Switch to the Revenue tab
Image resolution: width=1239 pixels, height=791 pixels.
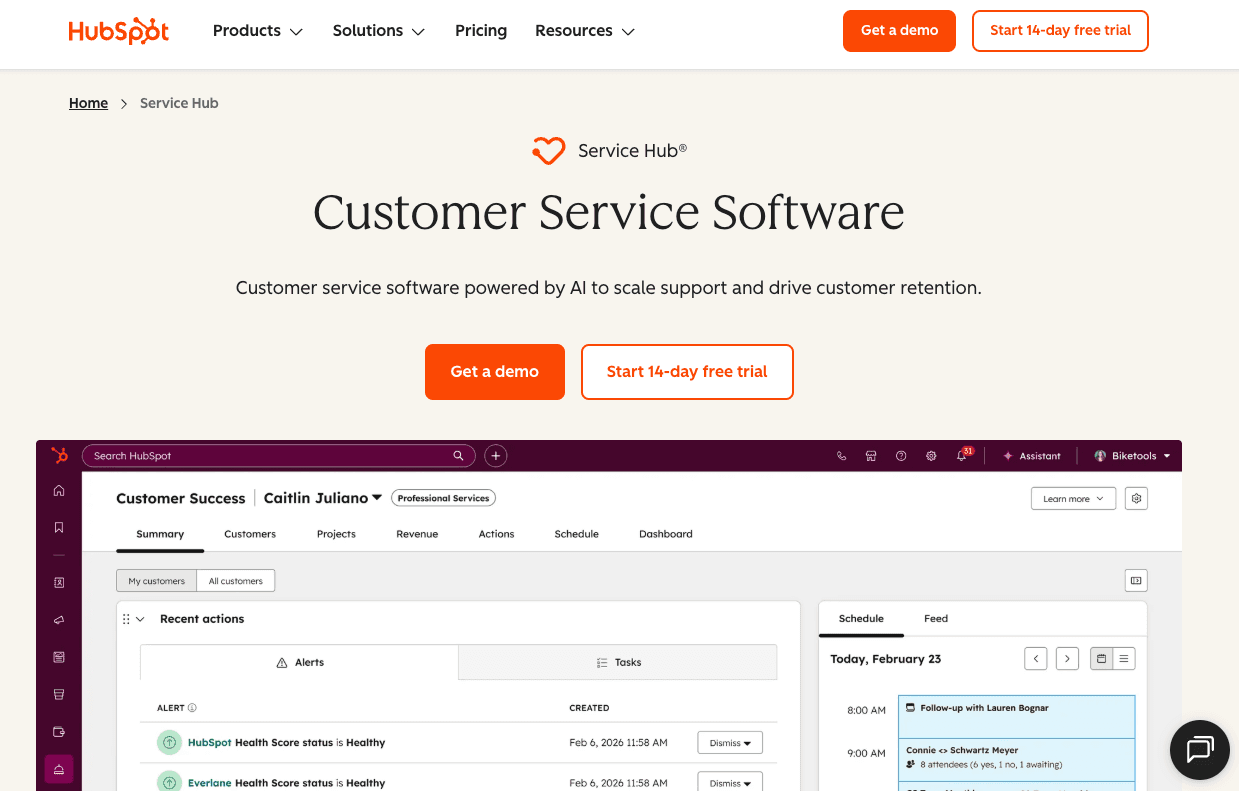pos(417,534)
